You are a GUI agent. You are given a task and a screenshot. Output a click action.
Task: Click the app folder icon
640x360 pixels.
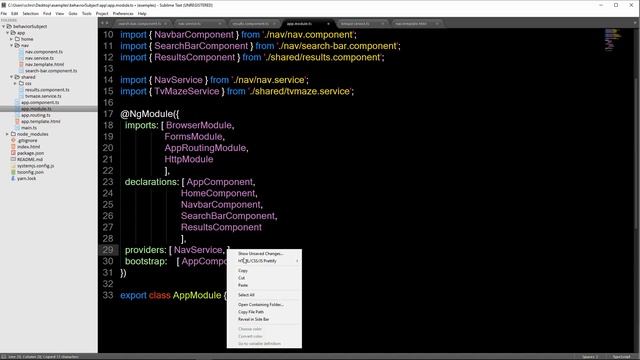click(13, 33)
